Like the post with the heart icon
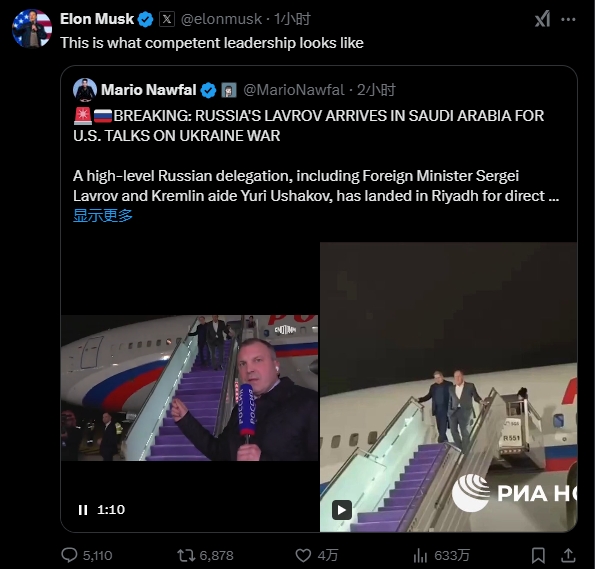The width and height of the screenshot is (595, 569). [x=303, y=556]
